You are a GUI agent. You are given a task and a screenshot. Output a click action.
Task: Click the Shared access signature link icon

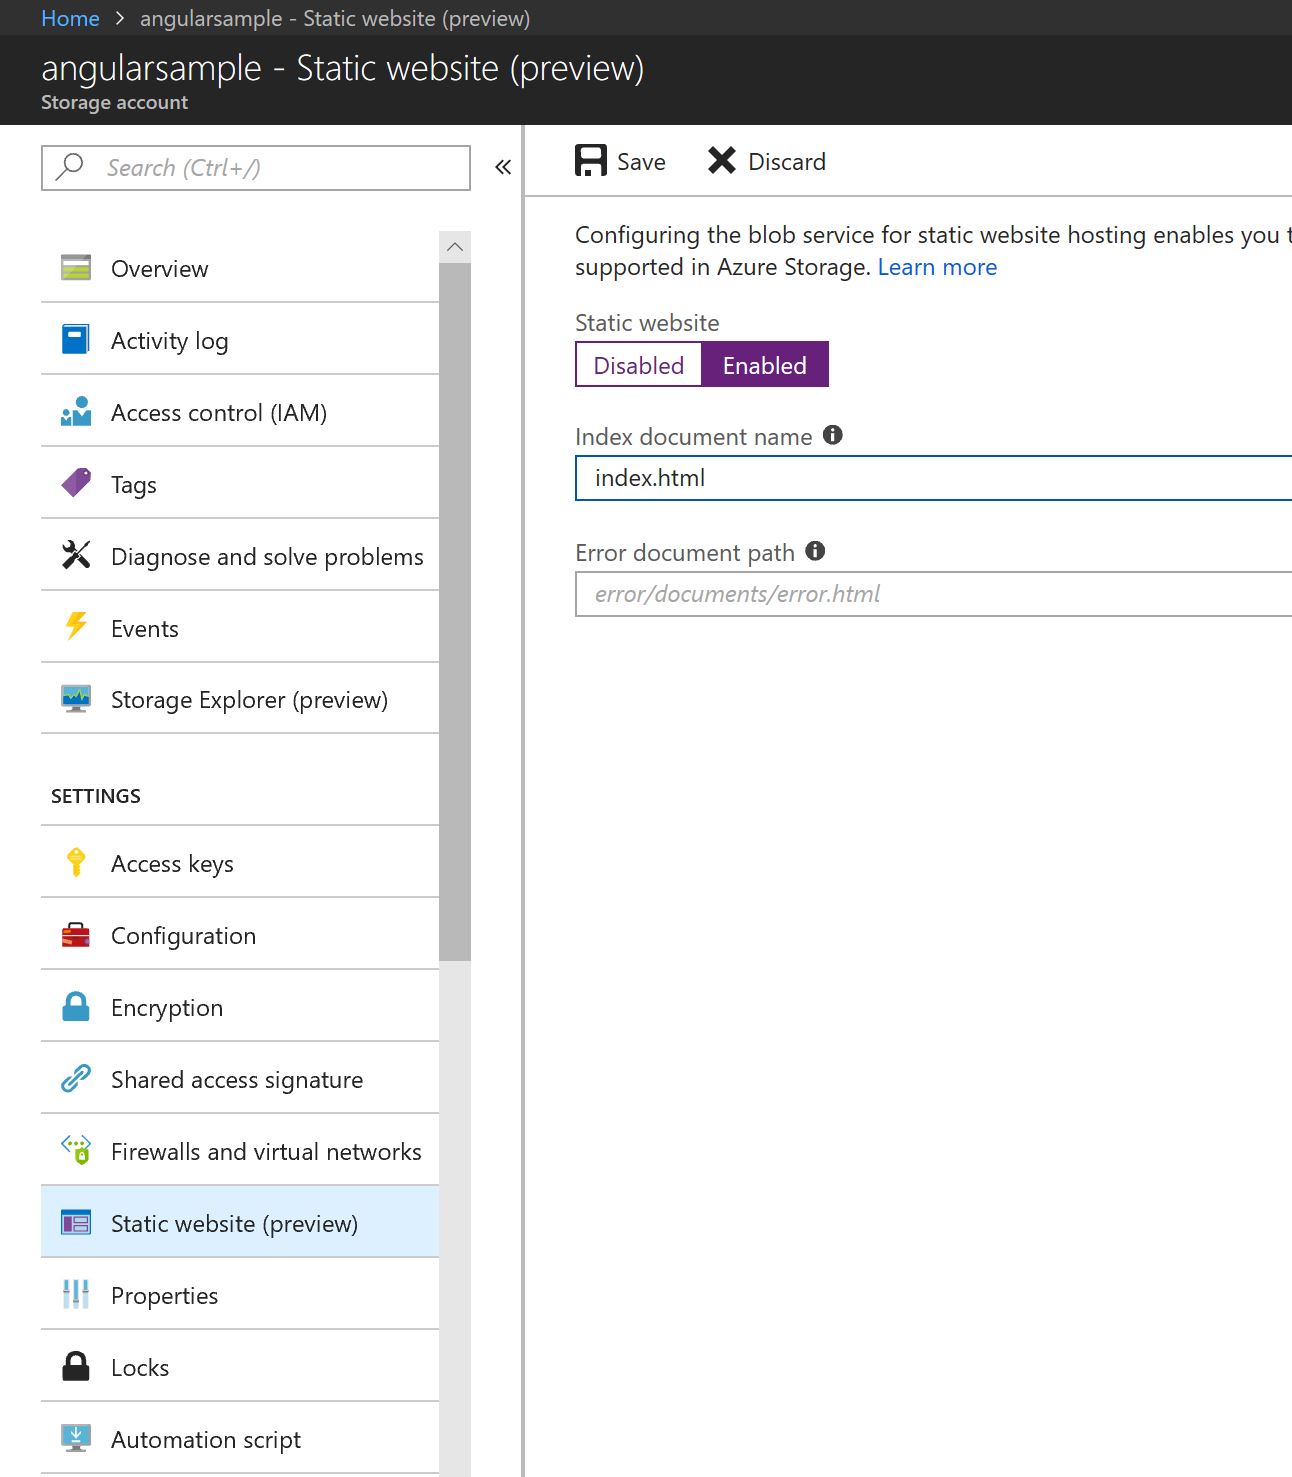pyautogui.click(x=76, y=1078)
